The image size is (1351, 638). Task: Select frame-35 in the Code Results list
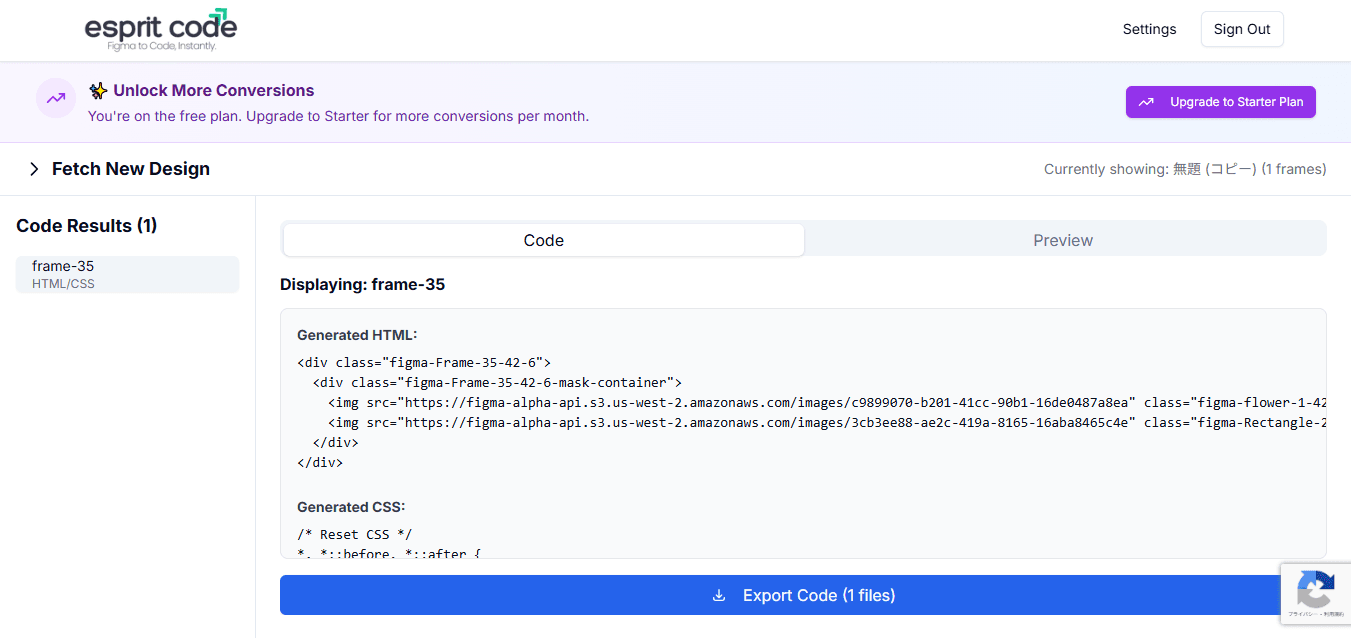[x=127, y=273]
